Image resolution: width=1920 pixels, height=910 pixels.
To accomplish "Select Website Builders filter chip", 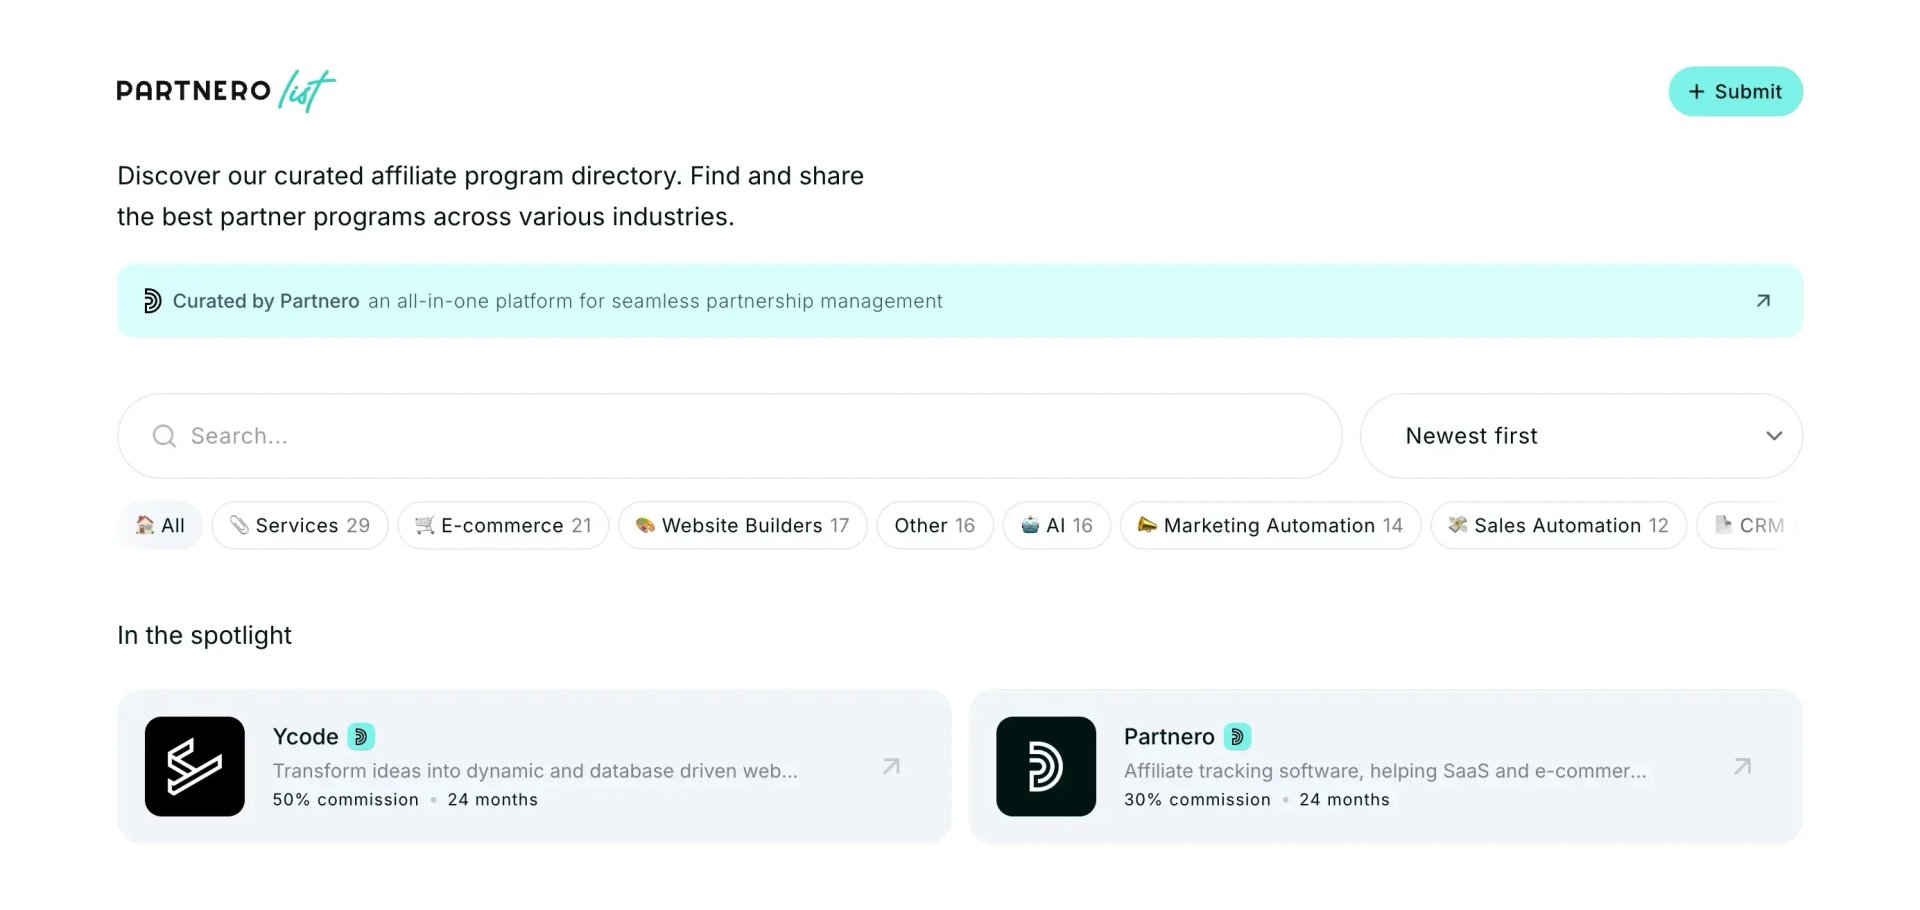I will (x=742, y=525).
